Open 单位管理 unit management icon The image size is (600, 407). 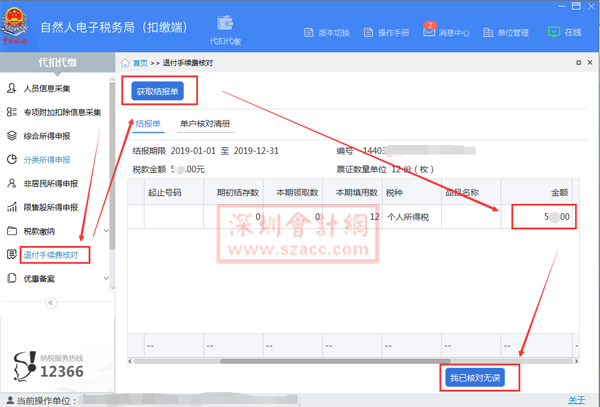[x=490, y=32]
